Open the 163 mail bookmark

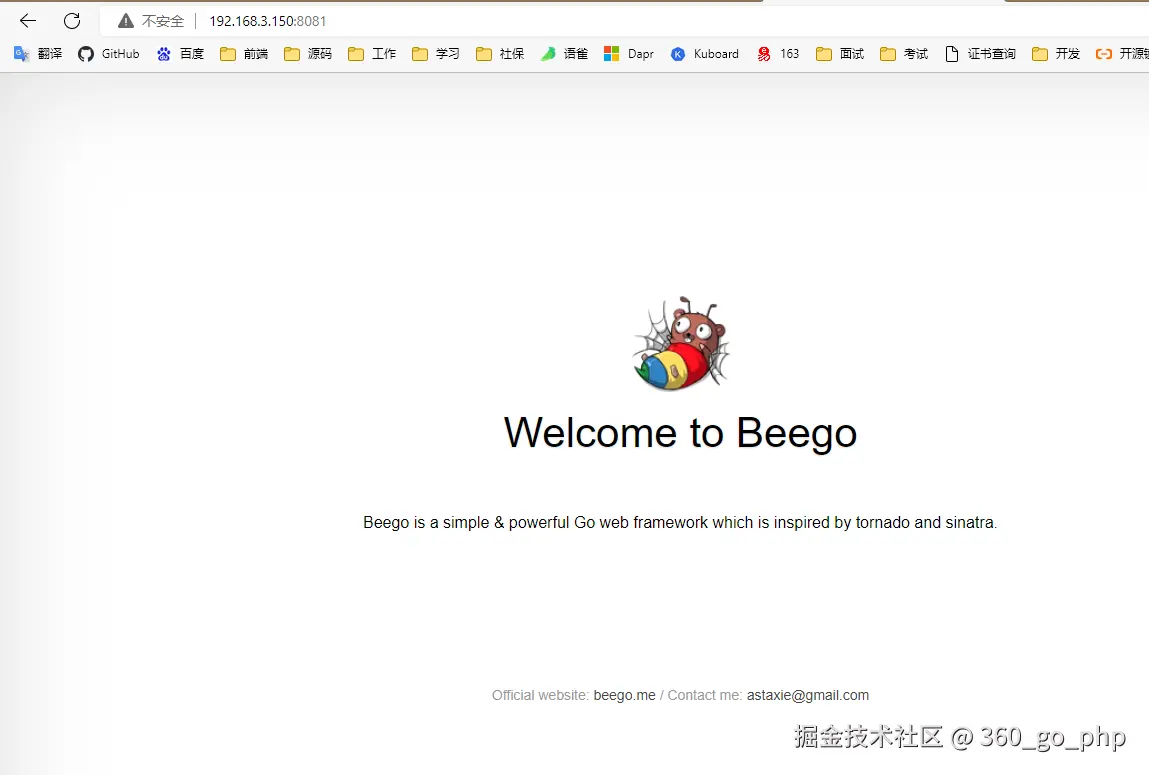pyautogui.click(x=778, y=53)
